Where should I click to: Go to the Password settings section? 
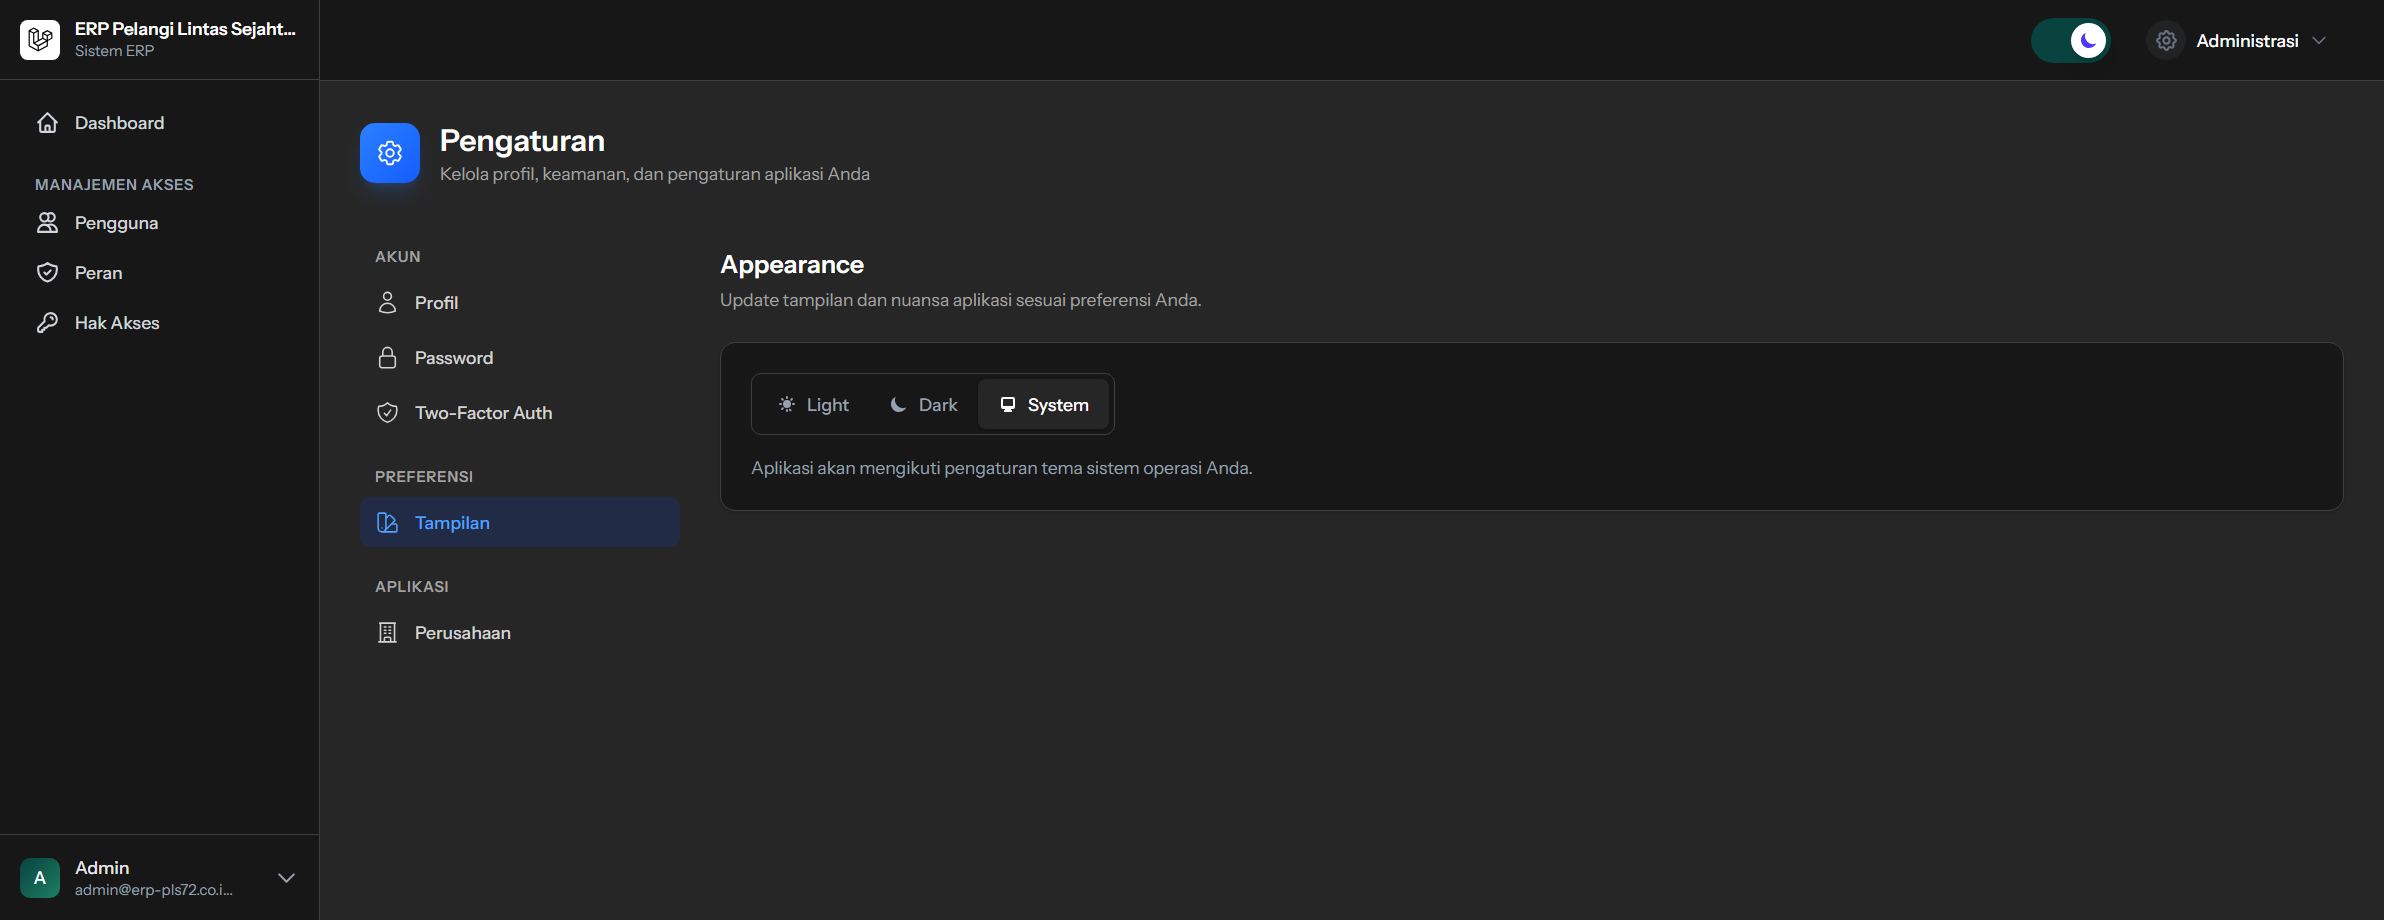(x=453, y=358)
